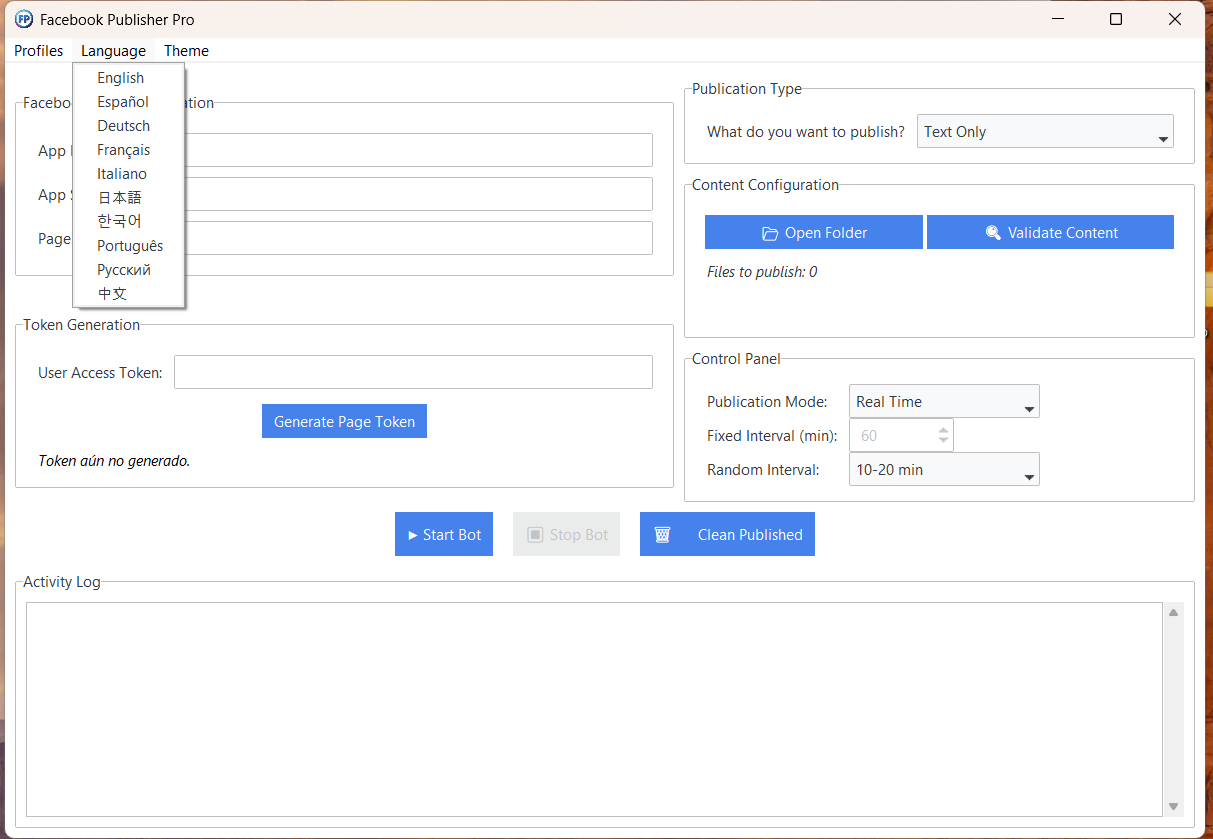Click the folder icon on Open Folder
This screenshot has width=1213, height=839.
tap(770, 233)
